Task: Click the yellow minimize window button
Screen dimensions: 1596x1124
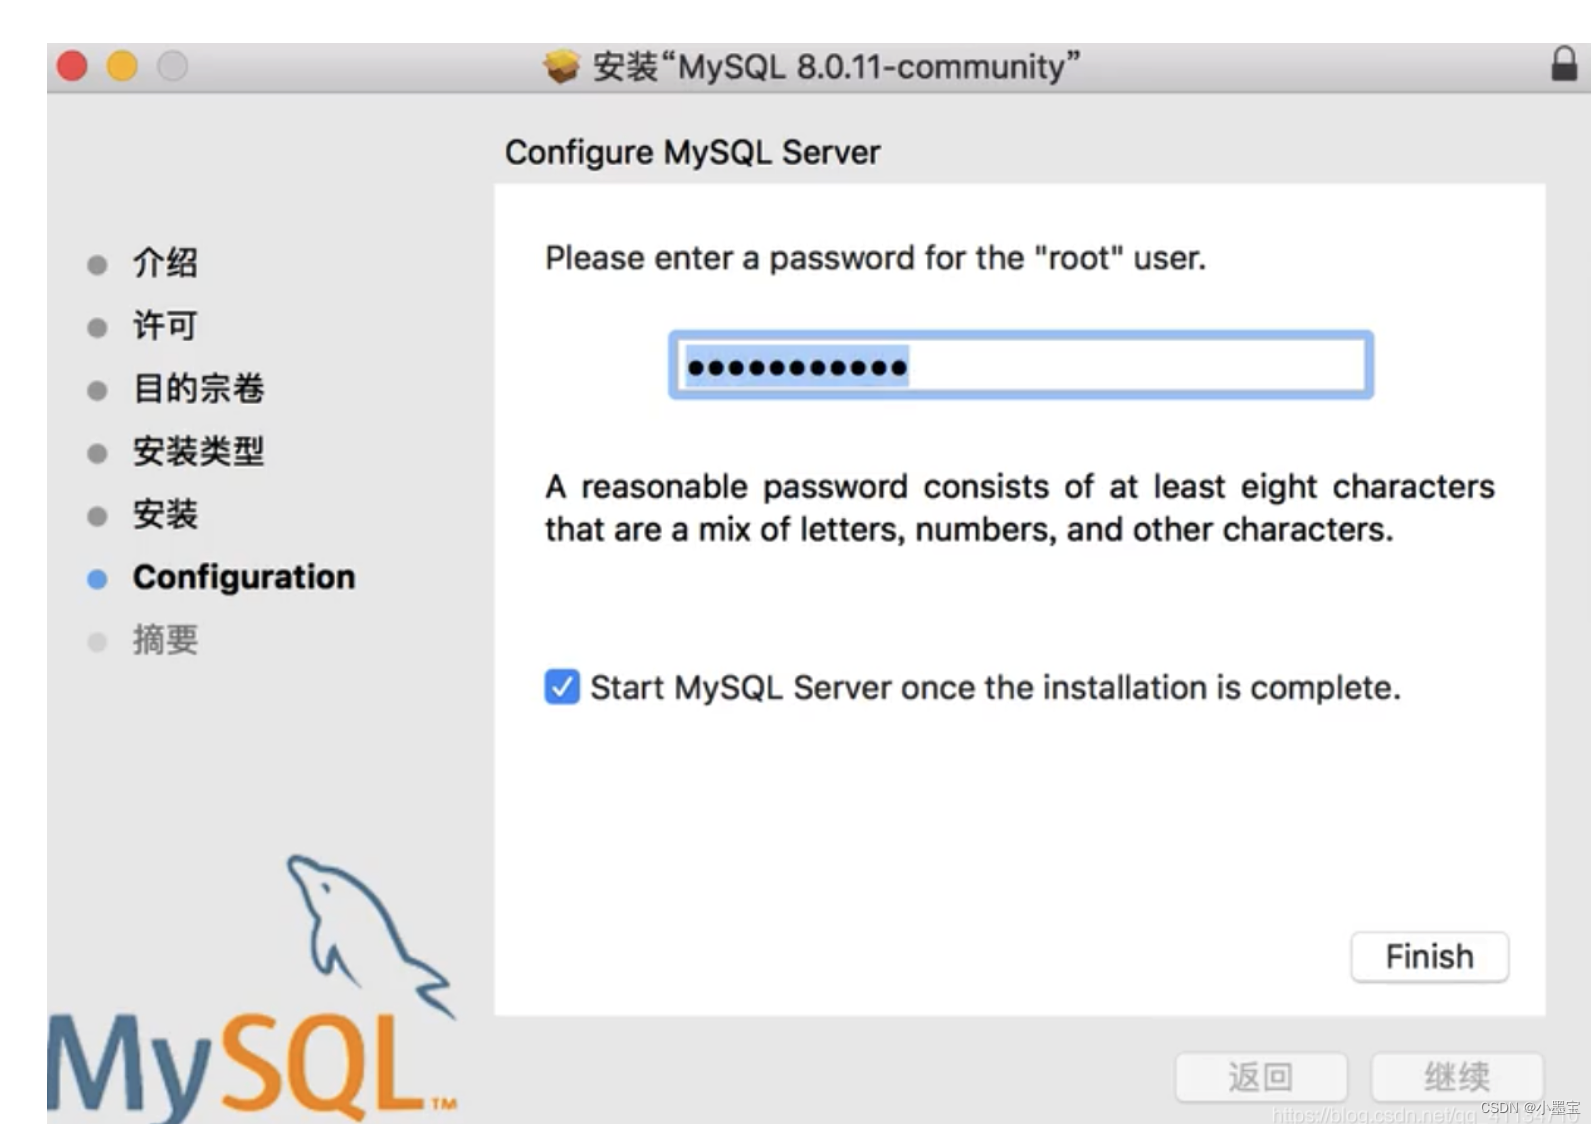Action: pyautogui.click(x=122, y=66)
